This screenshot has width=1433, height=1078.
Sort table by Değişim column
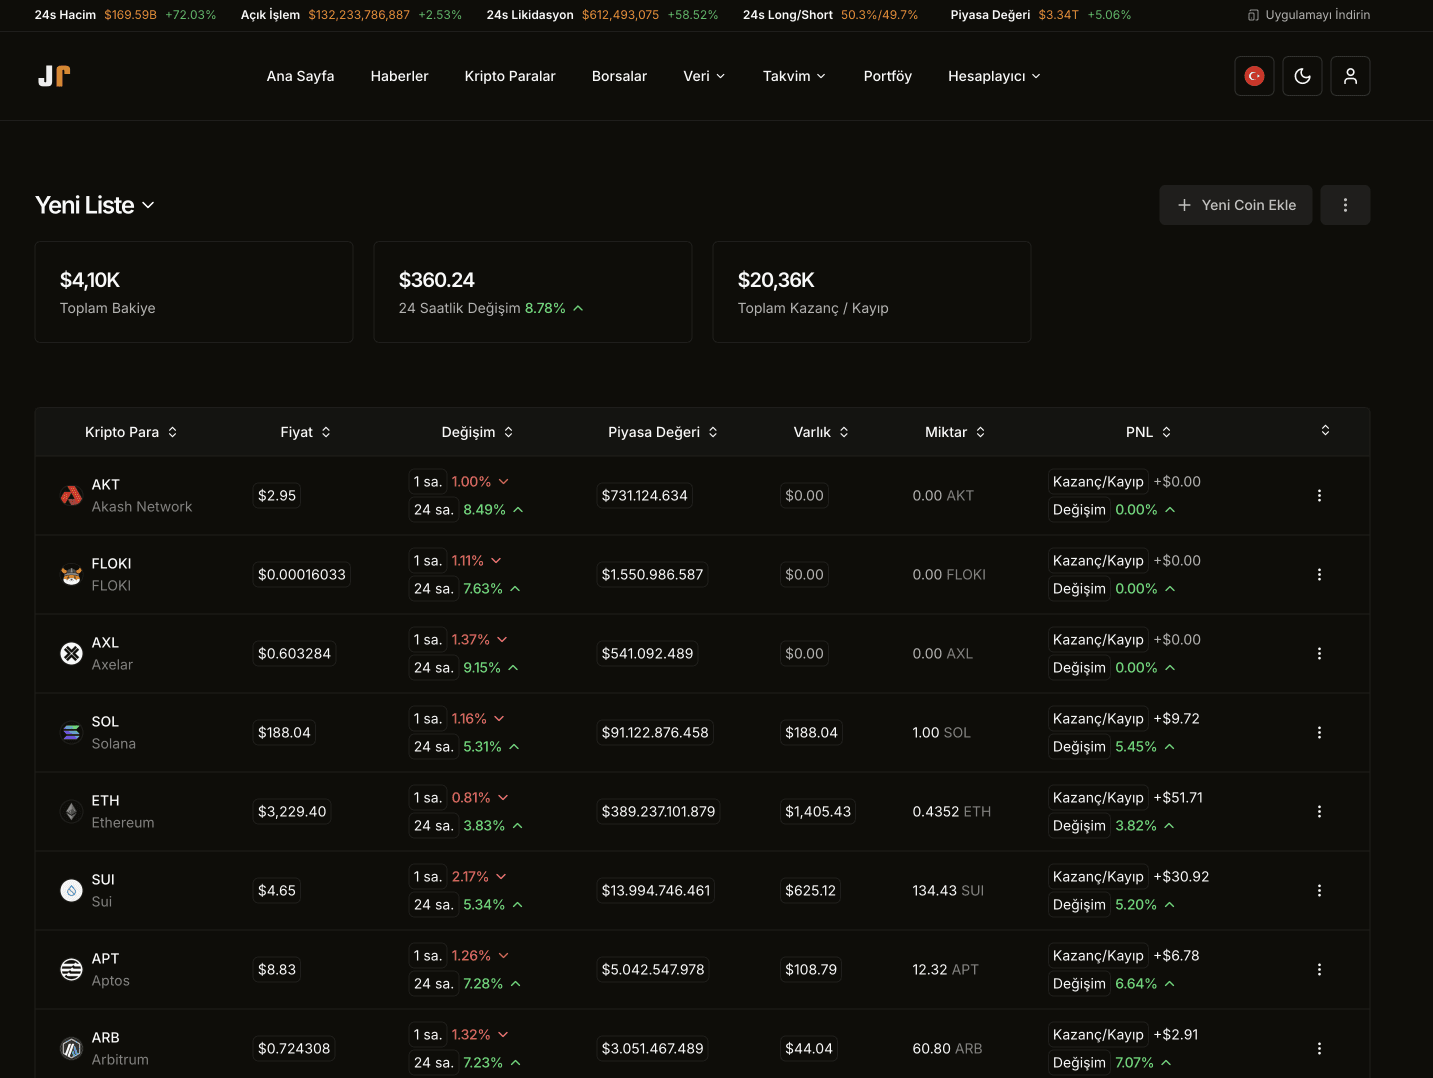tap(477, 432)
